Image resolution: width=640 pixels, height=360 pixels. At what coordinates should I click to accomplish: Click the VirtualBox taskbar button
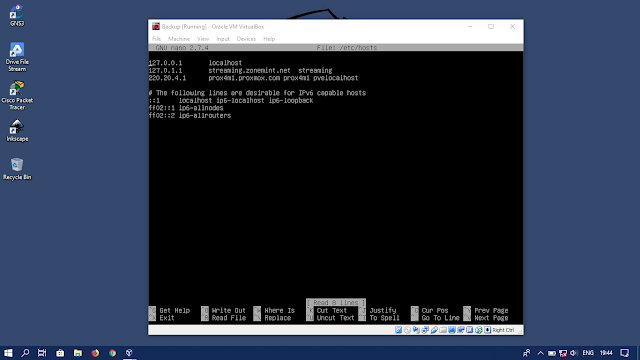129,353
